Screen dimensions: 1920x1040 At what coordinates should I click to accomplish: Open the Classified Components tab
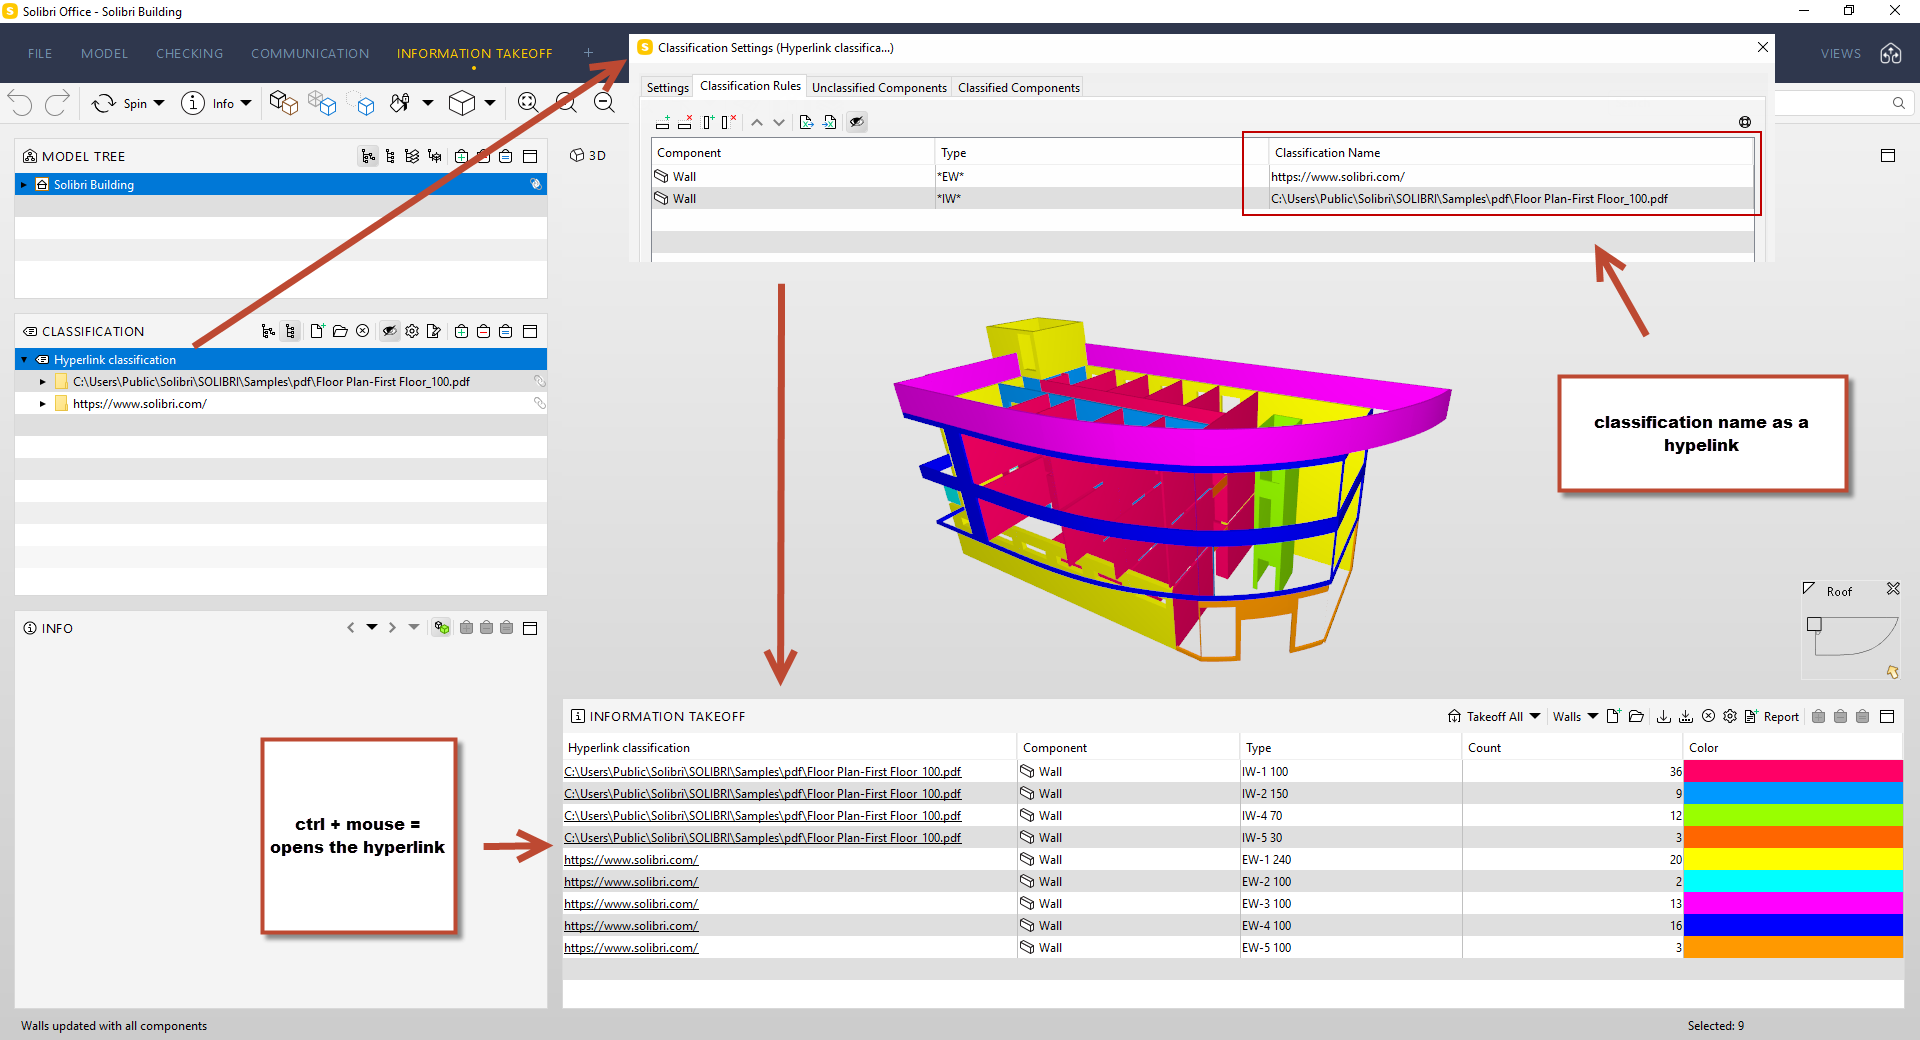click(1018, 88)
